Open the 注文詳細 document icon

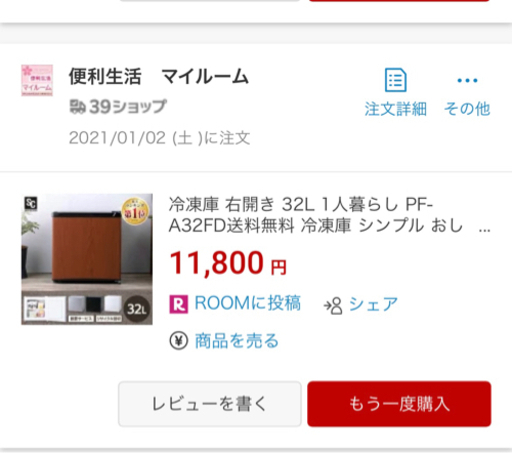pyautogui.click(x=396, y=80)
